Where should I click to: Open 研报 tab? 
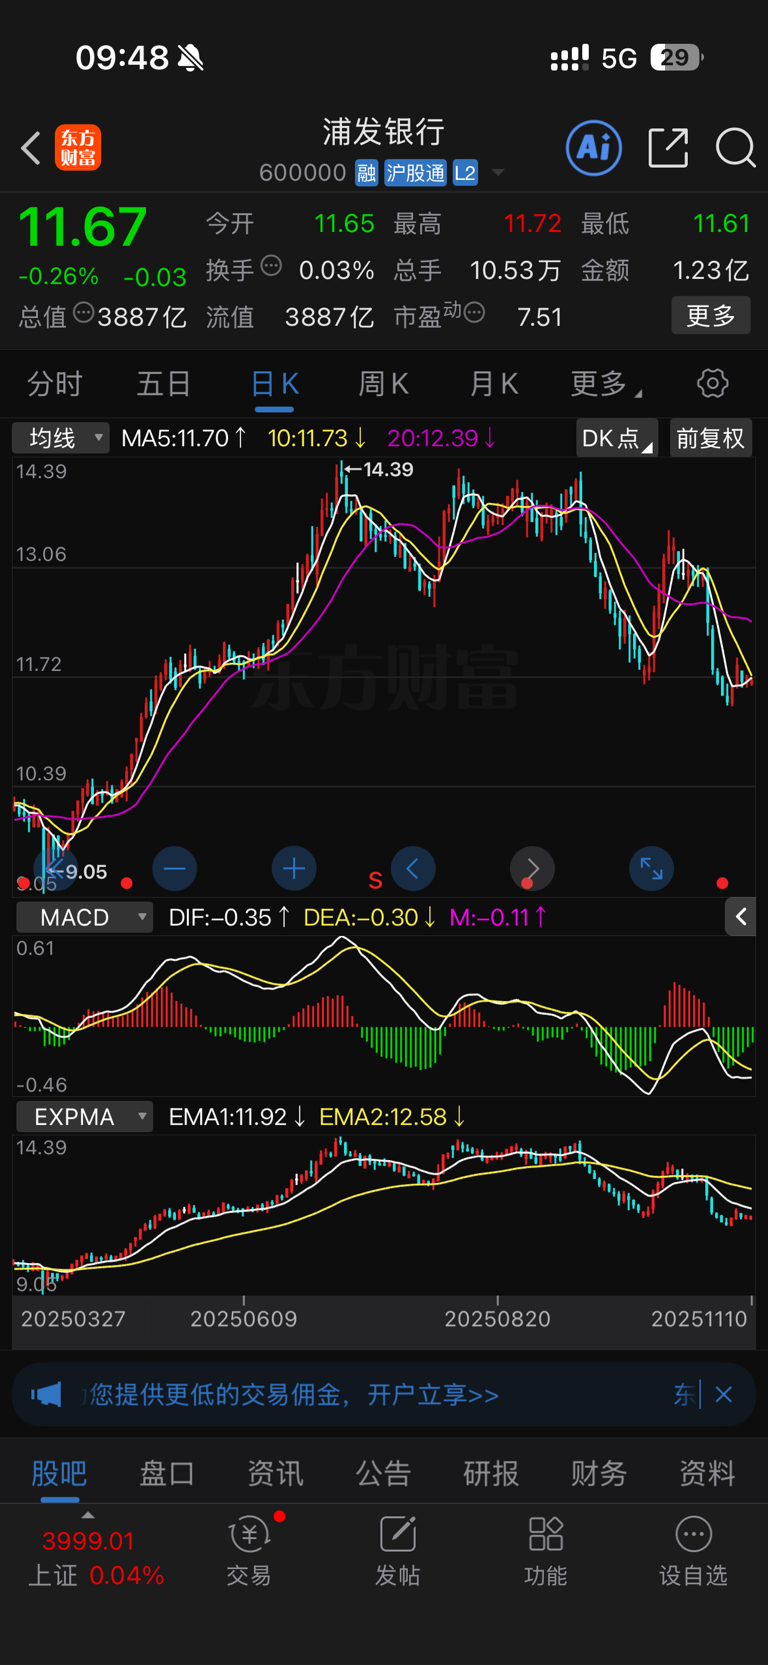point(491,1473)
